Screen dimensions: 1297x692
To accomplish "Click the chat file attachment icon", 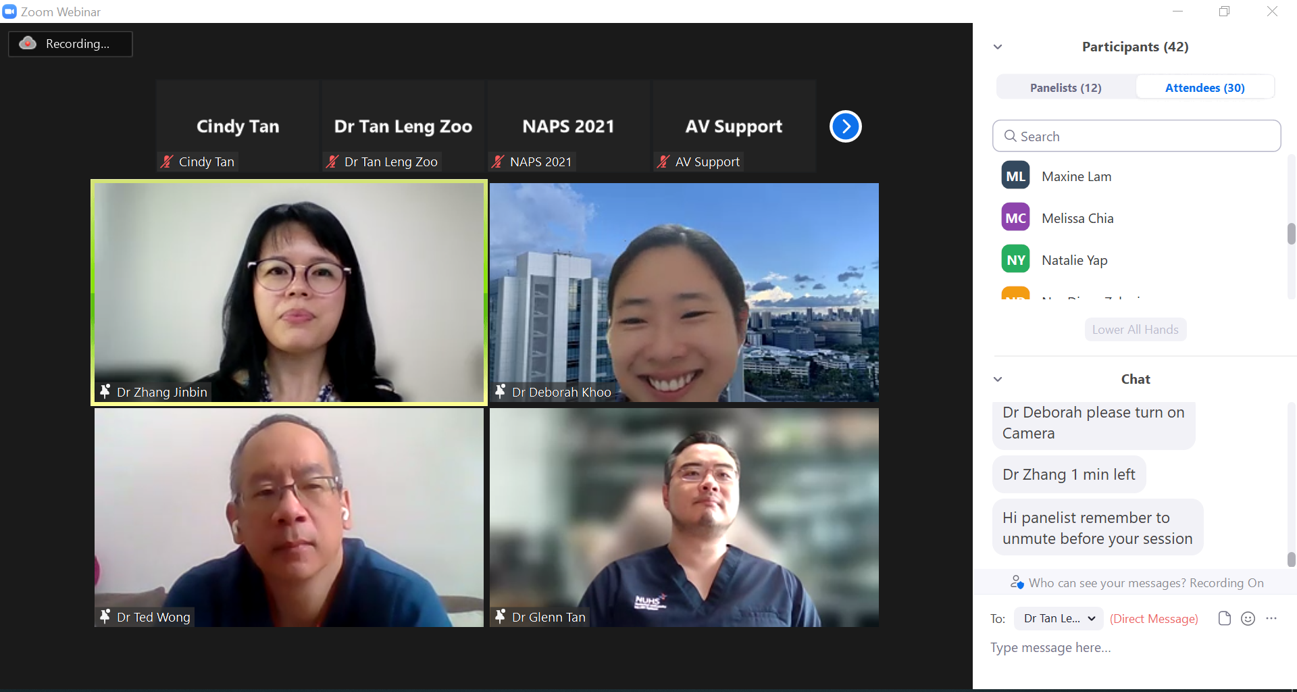I will click(x=1224, y=619).
